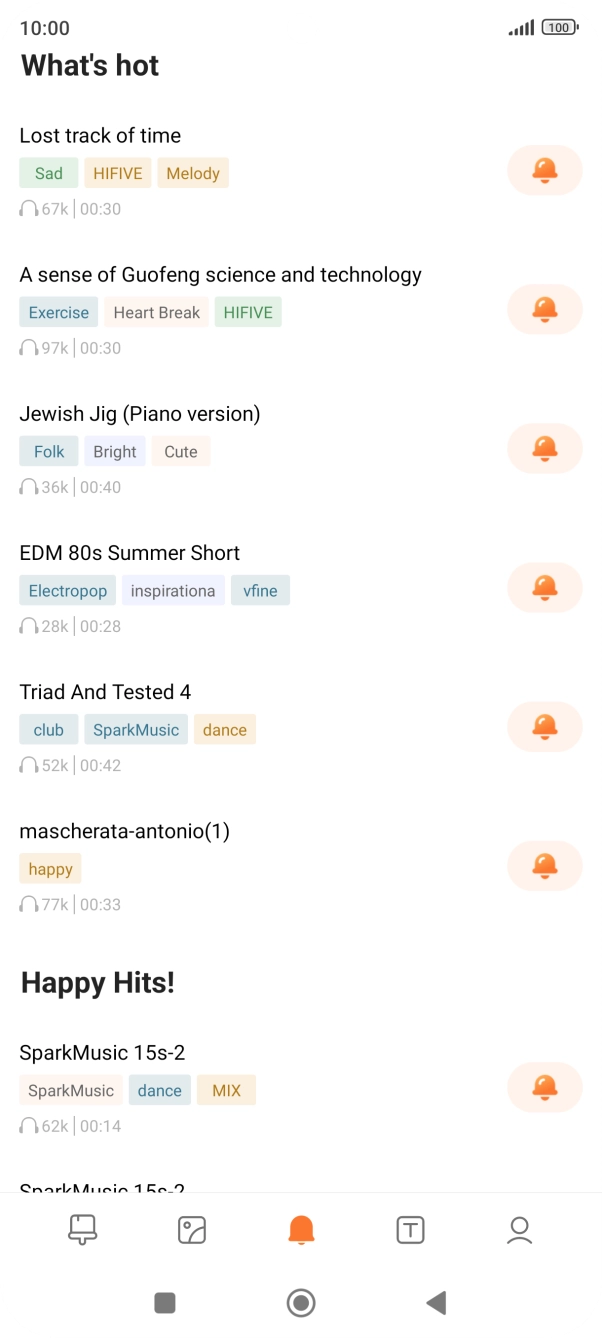Viewport: 602px width, 1338px height.
Task: Tap the bell button for Lost track of time
Action: (x=544, y=170)
